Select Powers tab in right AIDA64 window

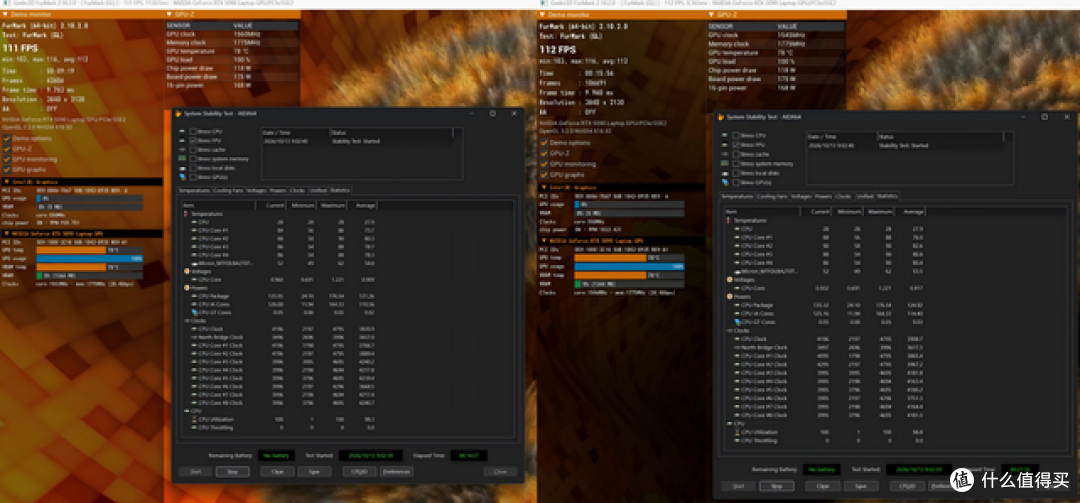coord(823,196)
